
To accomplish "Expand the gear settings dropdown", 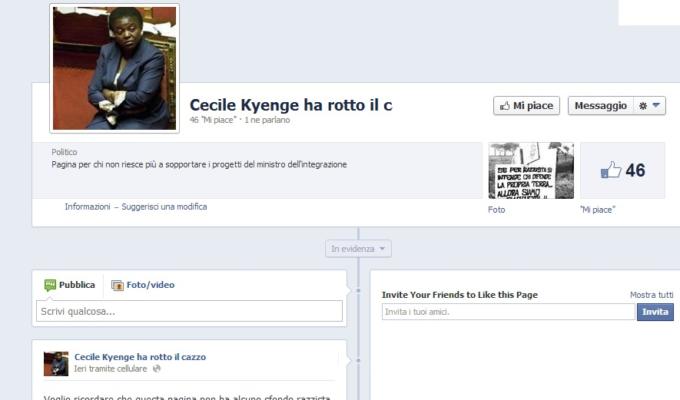I will point(650,105).
